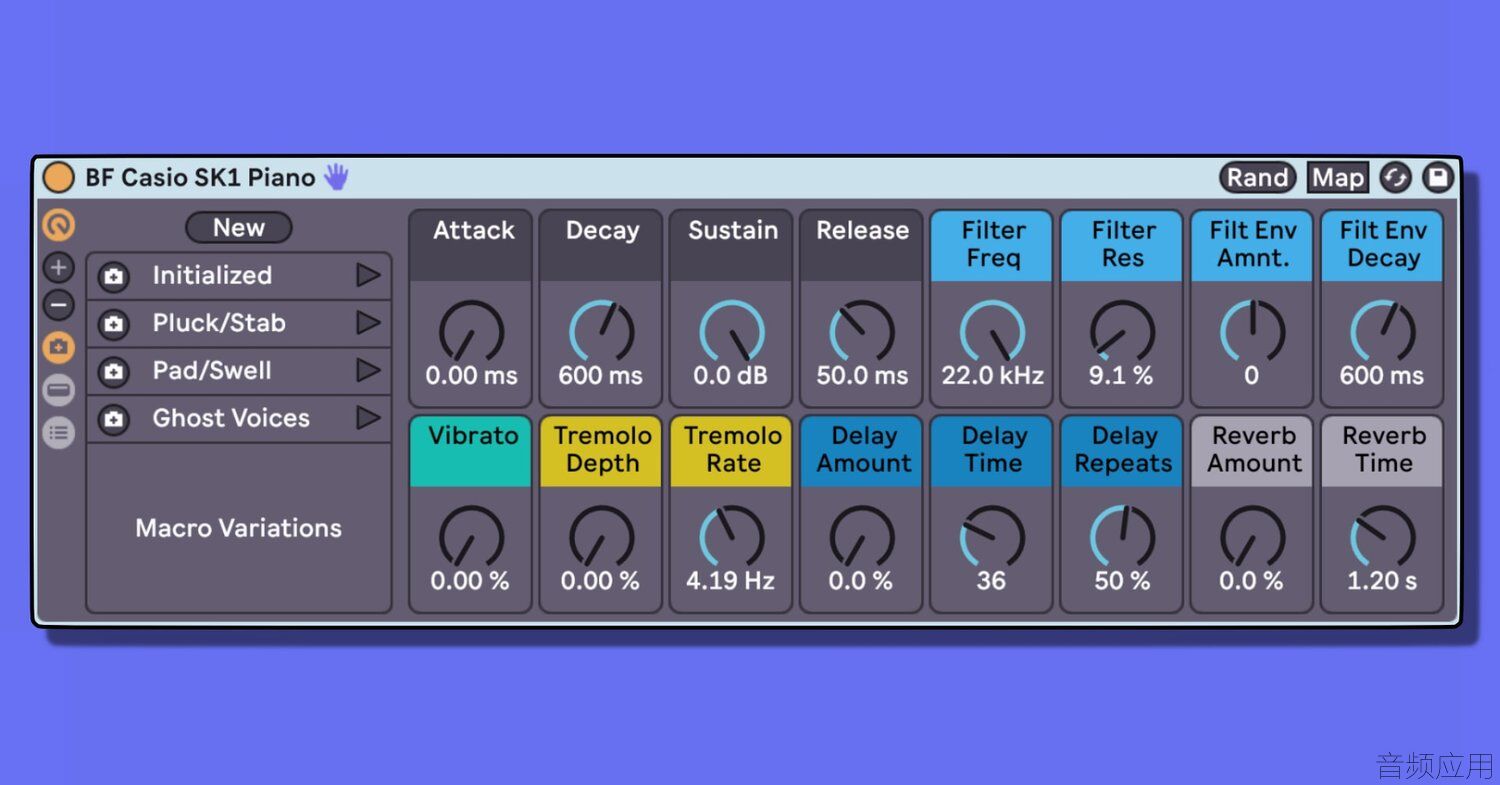Screen dimensions: 1500x785
Task: Click the hand icon next to device title
Action: point(336,178)
